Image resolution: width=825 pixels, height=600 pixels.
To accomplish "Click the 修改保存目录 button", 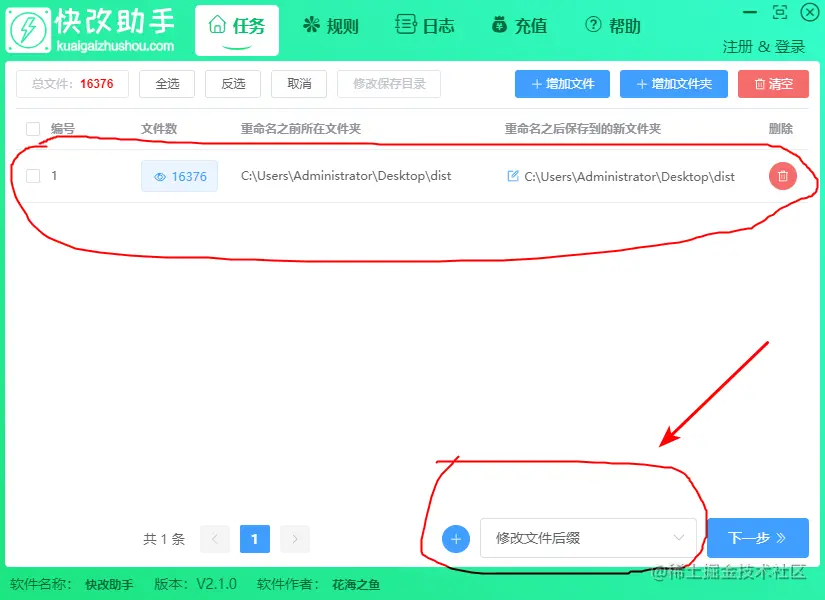I will click(389, 84).
